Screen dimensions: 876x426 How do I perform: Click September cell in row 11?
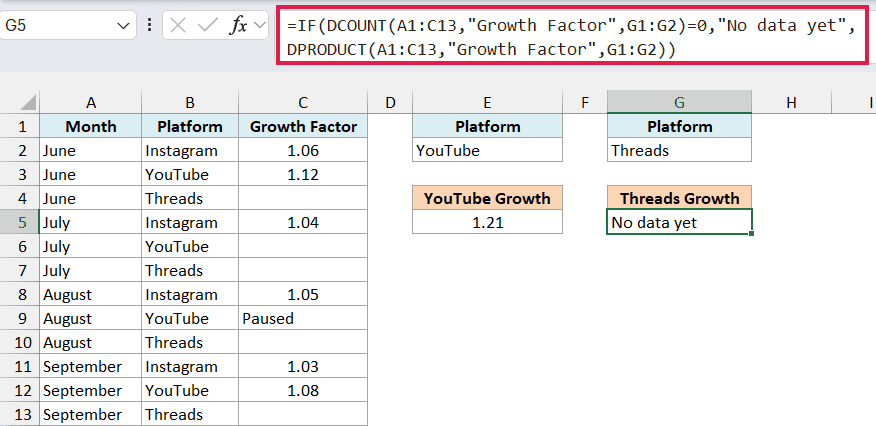[91, 367]
